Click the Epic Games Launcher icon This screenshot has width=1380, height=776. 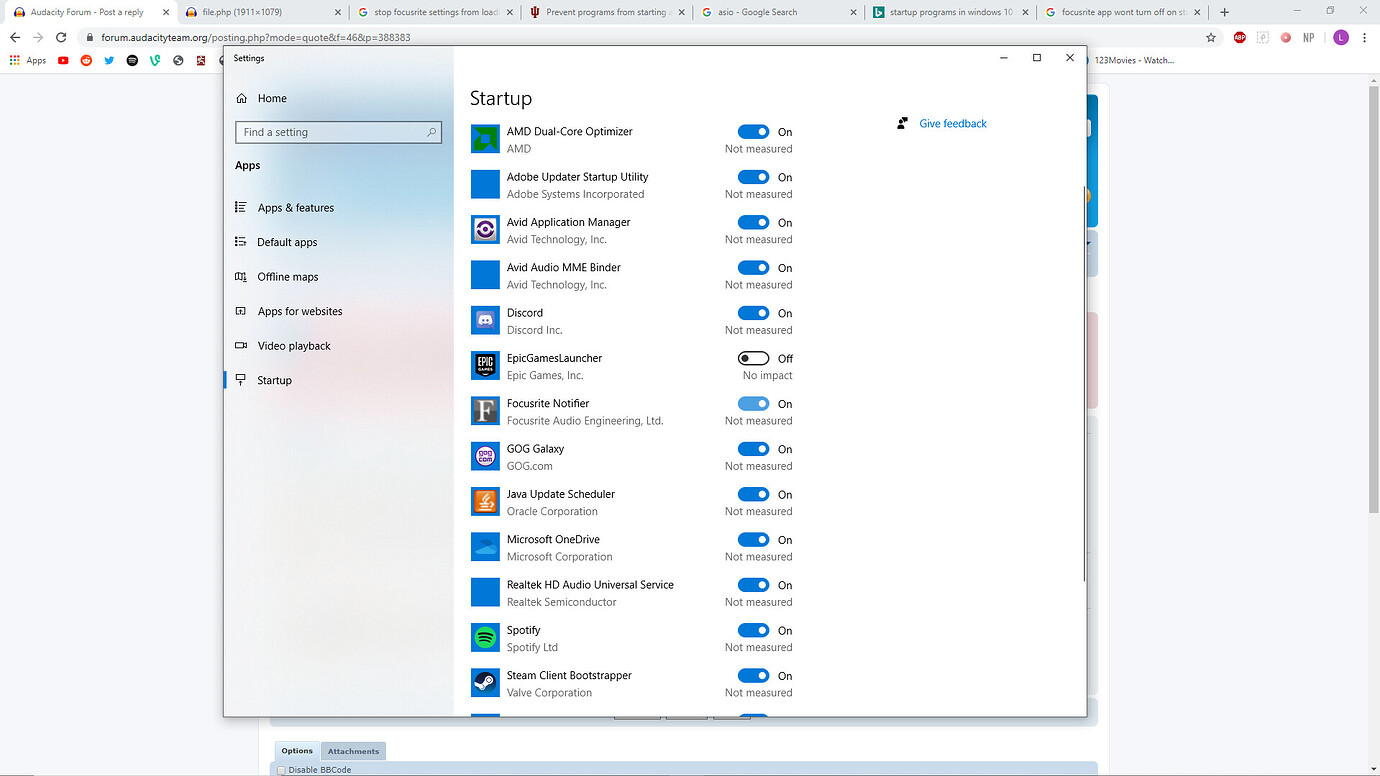click(x=485, y=366)
